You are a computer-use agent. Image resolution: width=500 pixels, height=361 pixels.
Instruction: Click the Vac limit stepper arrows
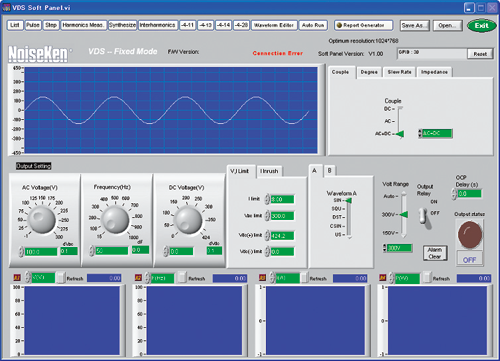point(267,216)
